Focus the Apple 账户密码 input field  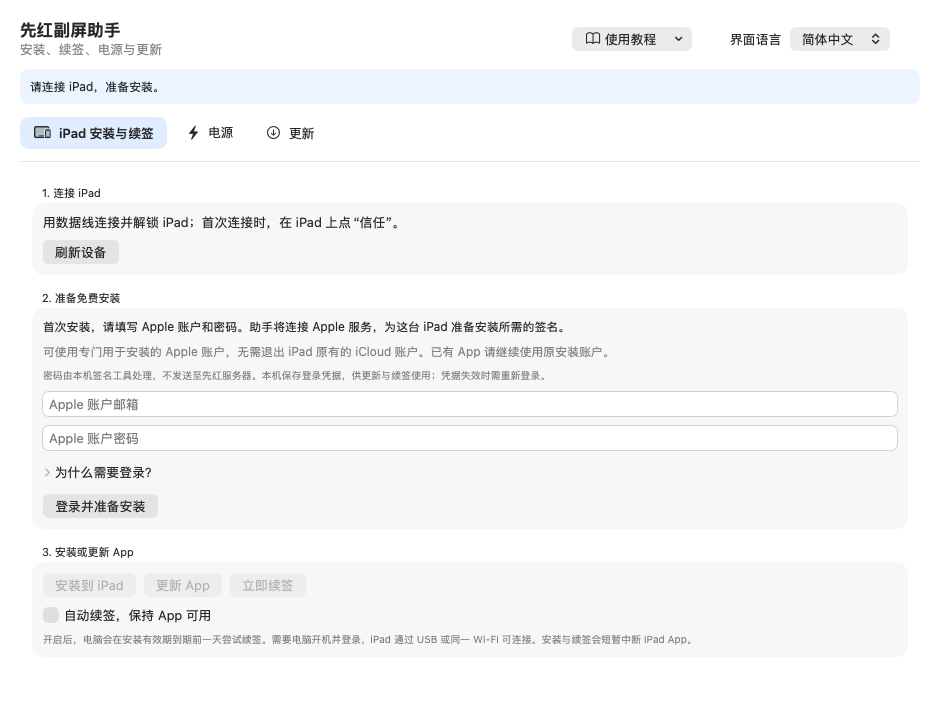[x=470, y=438]
